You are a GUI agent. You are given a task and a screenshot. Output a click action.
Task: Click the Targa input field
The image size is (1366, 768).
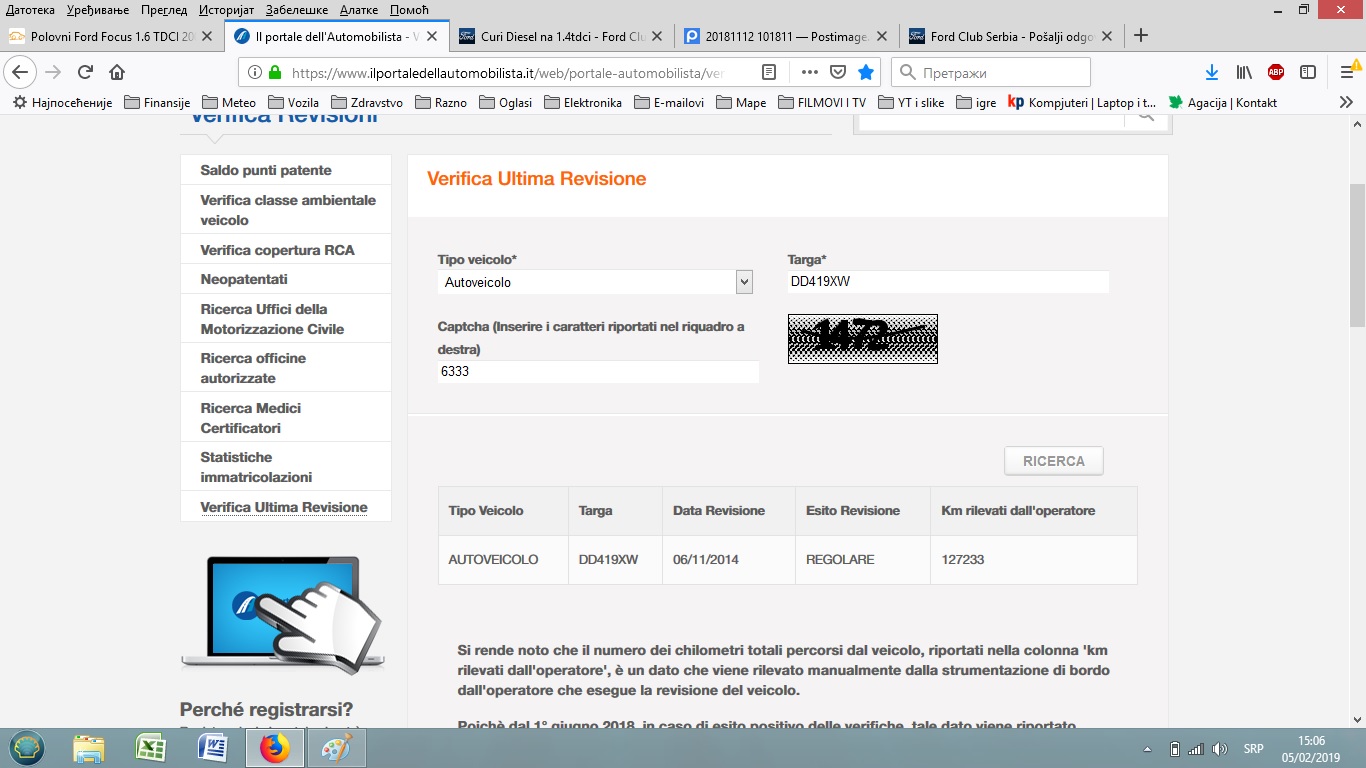(x=948, y=282)
